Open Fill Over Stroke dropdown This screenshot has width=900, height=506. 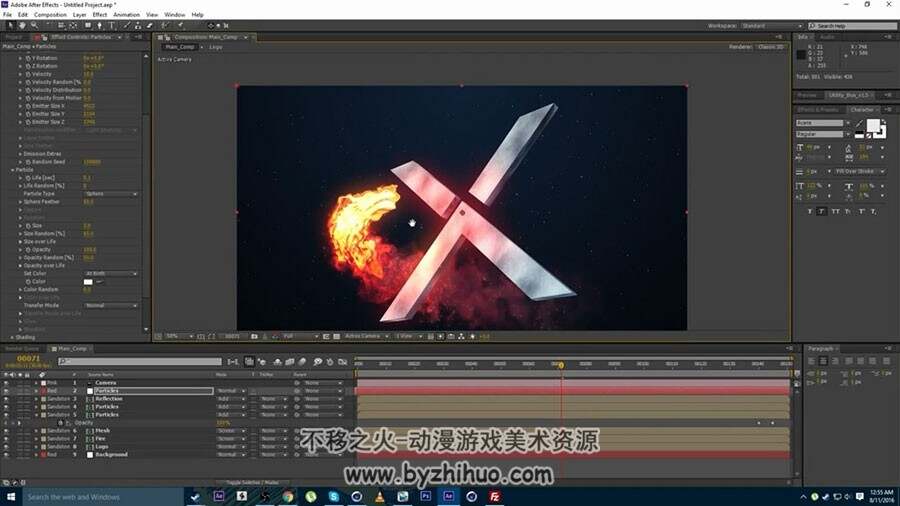click(x=859, y=172)
